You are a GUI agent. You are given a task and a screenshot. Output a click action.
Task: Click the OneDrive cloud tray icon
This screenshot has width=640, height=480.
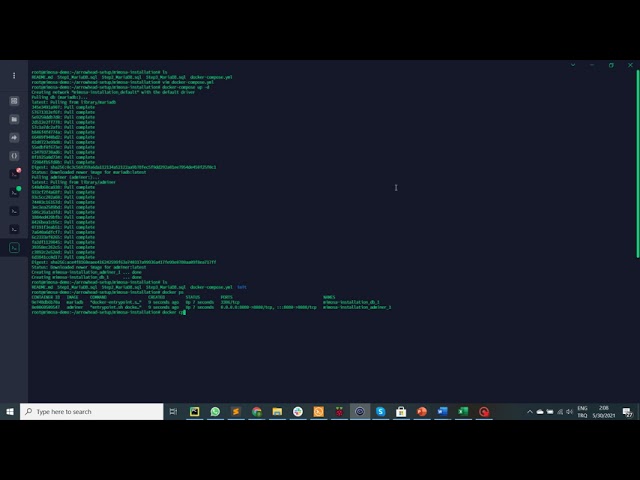[540, 411]
